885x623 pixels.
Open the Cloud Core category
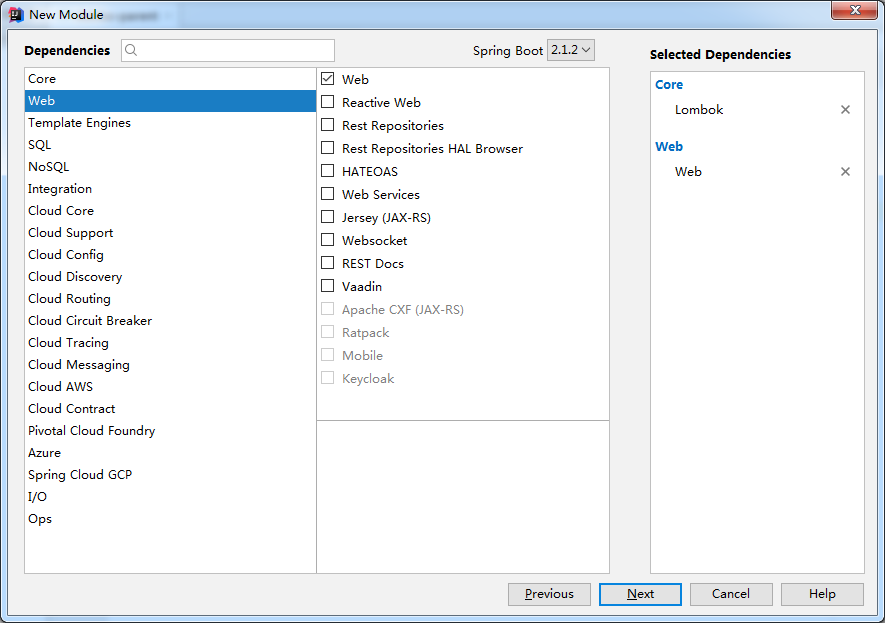tap(170, 210)
